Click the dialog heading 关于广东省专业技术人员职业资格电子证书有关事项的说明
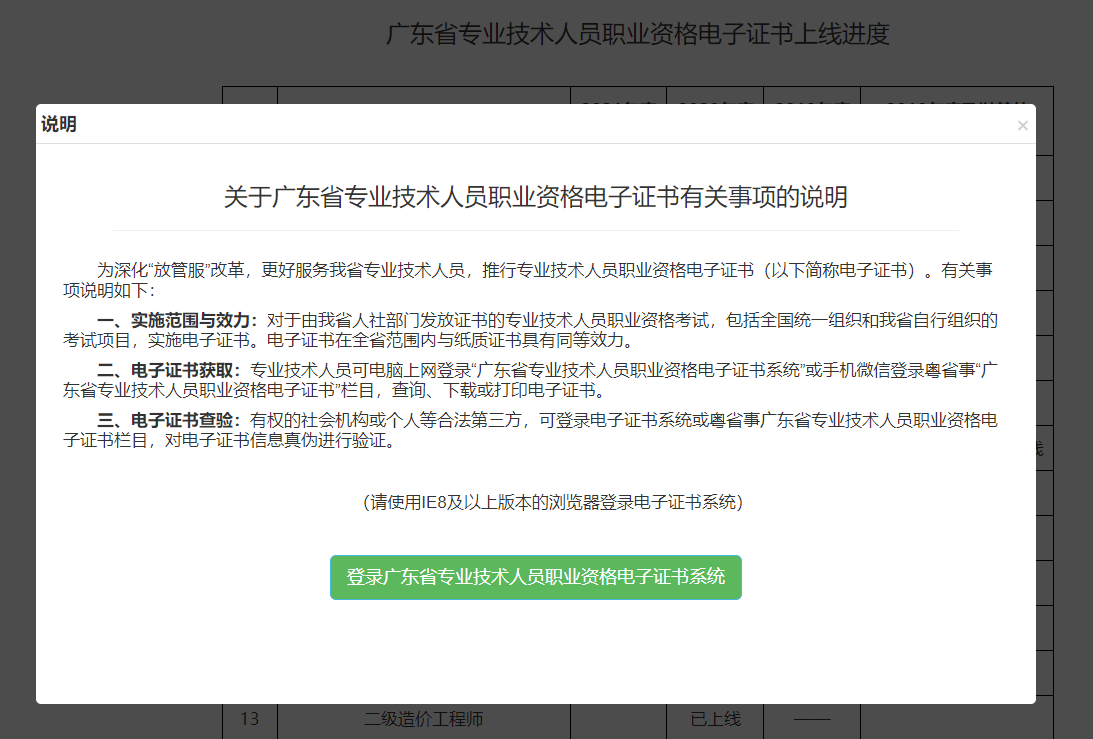Screen dimensions: 1093x739 point(535,197)
